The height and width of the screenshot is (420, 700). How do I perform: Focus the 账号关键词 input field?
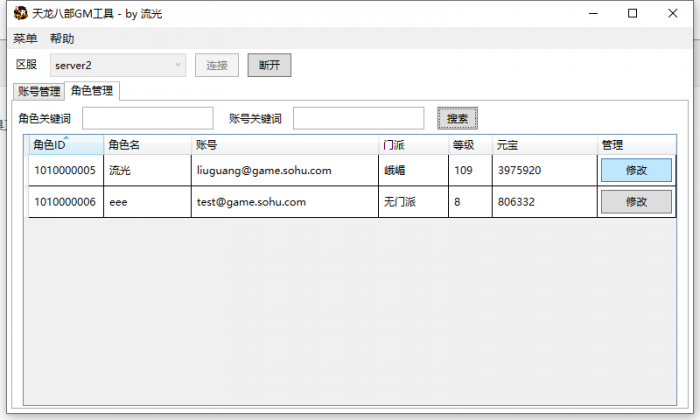358,118
